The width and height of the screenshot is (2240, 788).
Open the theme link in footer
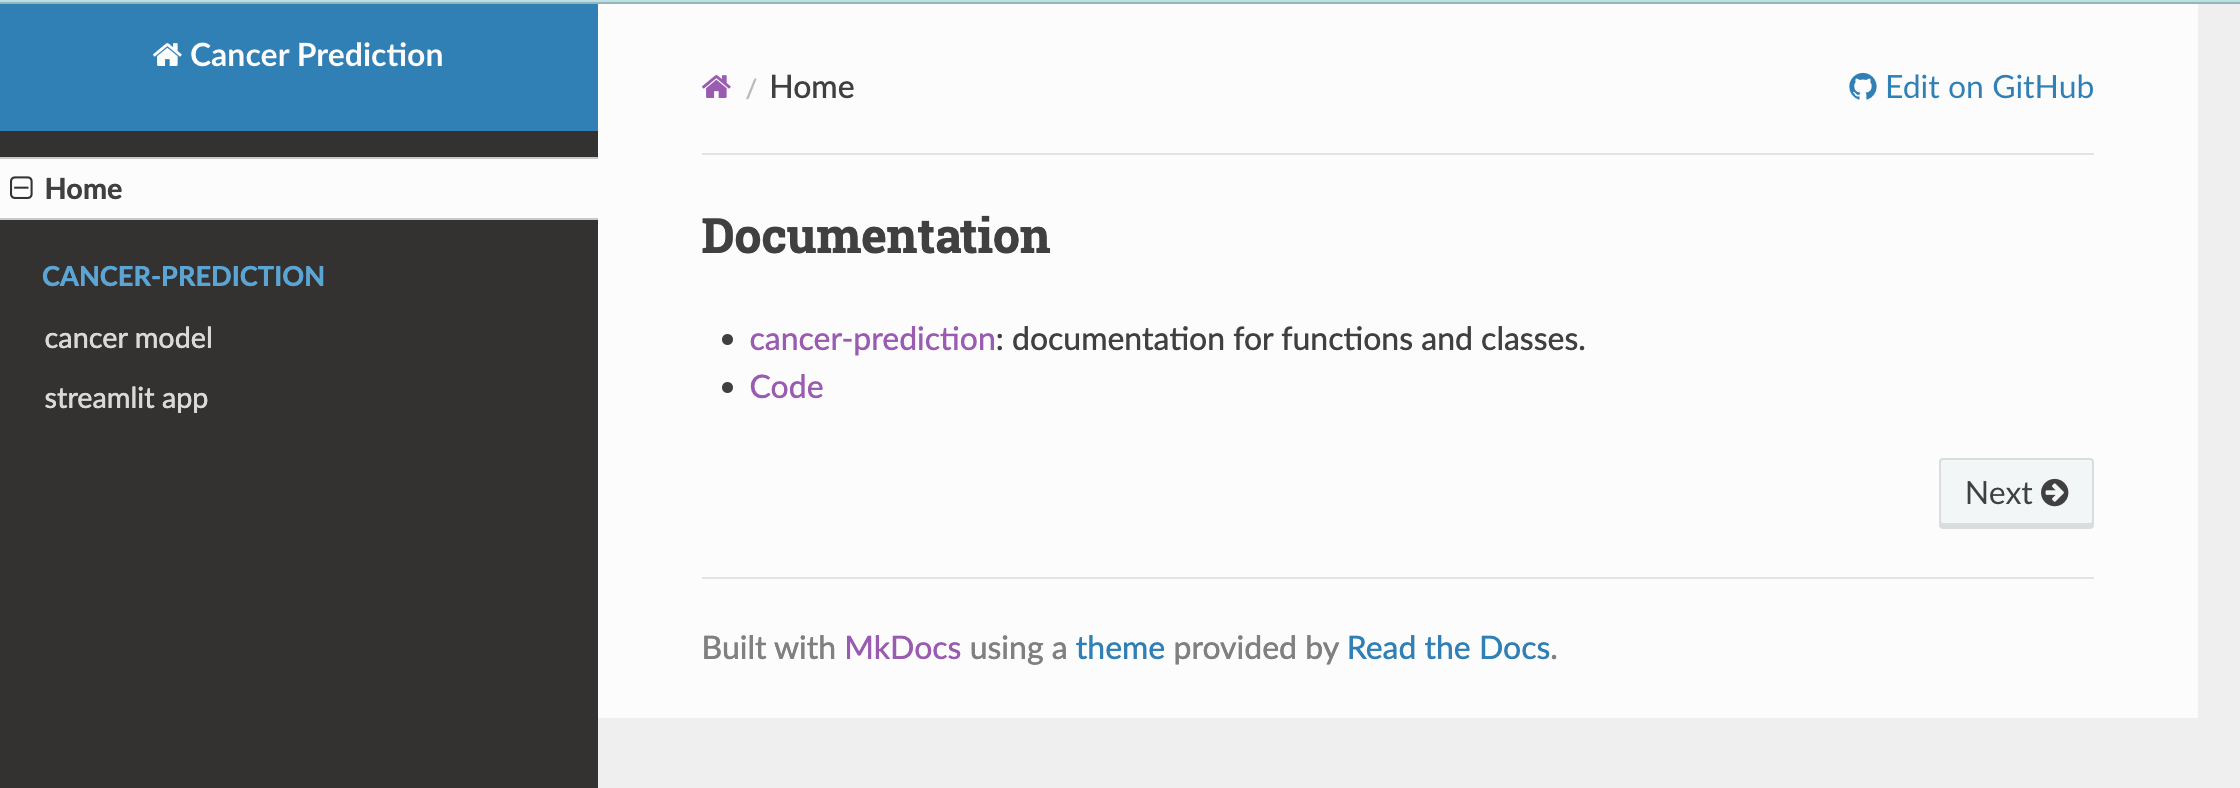[1120, 648]
